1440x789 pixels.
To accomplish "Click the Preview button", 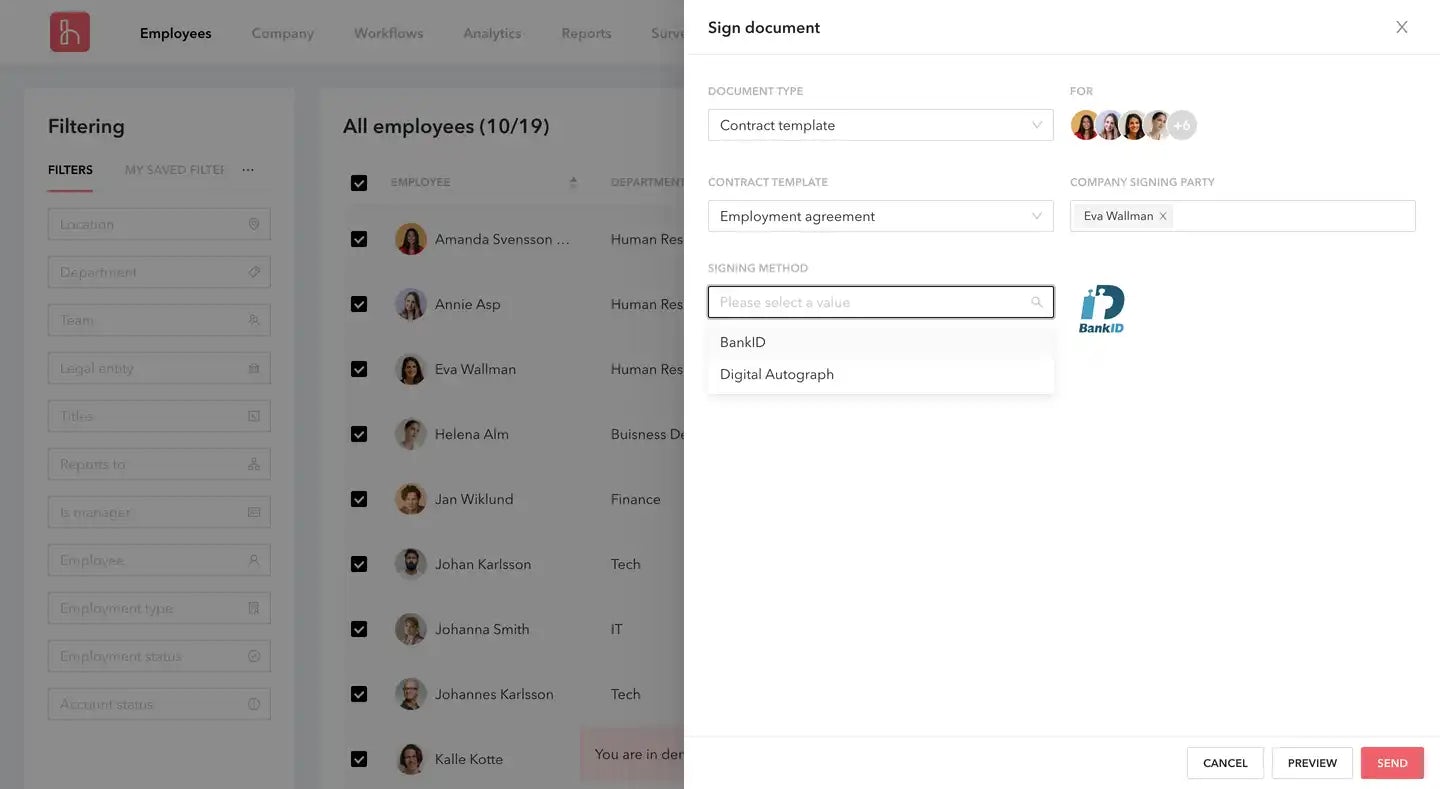I will [1312, 763].
